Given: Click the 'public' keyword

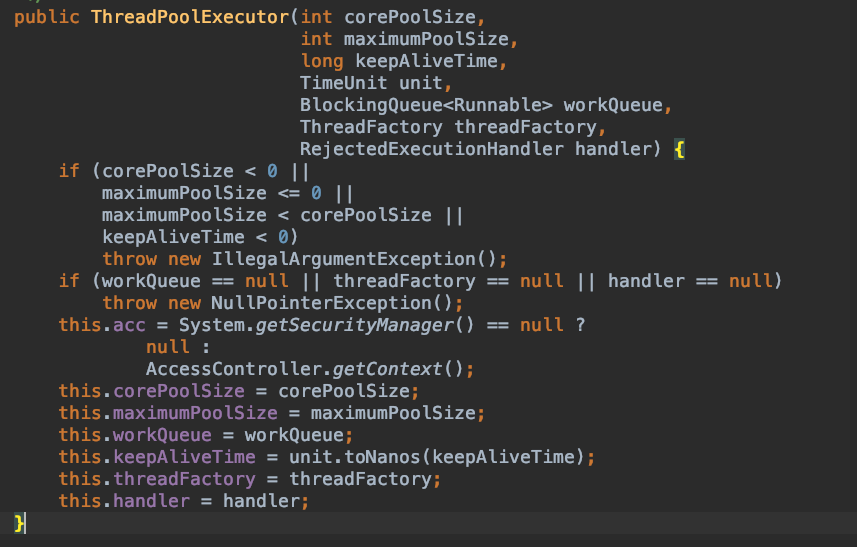Looking at the screenshot, I should [x=47, y=17].
